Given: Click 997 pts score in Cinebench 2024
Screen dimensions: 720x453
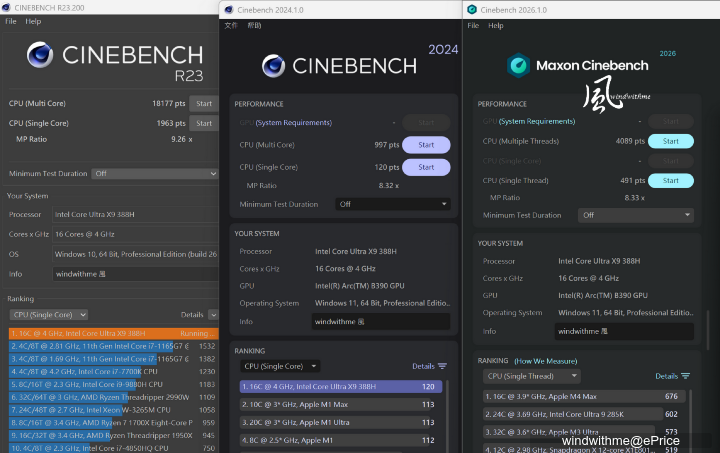Looking at the screenshot, I should pyautogui.click(x=387, y=145).
